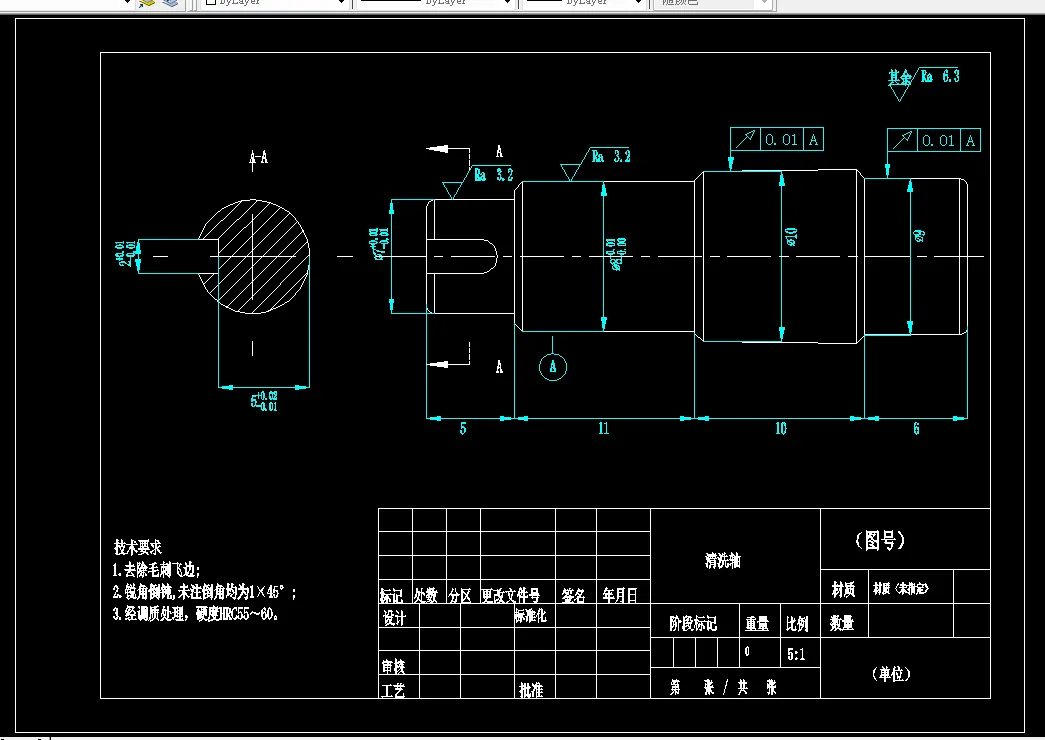This screenshot has height=740, width=1045.
Task: Select the 清洗轴 part name
Action: [x=723, y=561]
